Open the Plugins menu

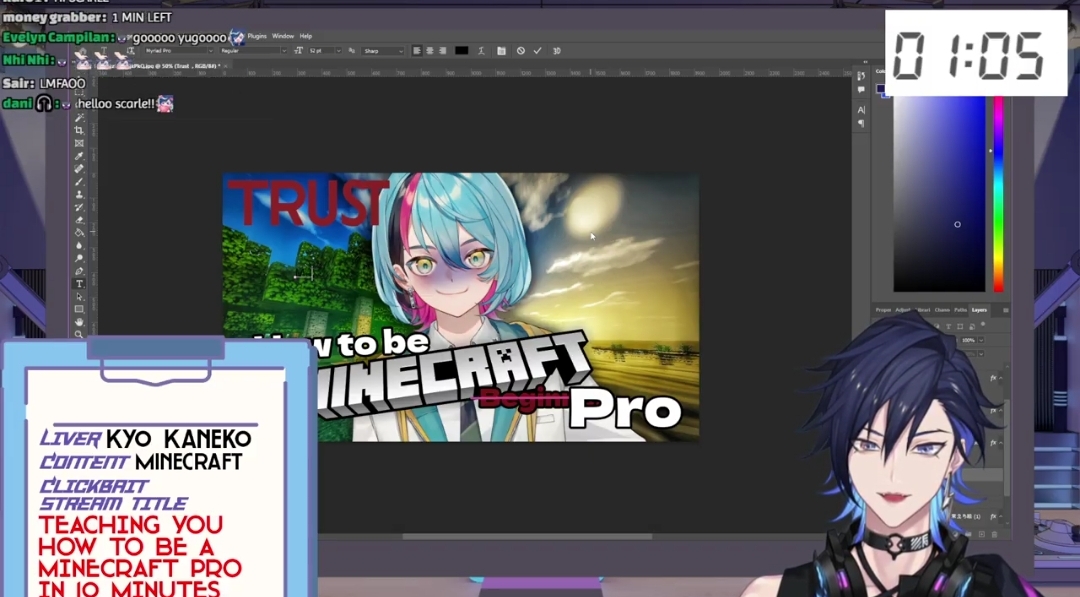[257, 36]
